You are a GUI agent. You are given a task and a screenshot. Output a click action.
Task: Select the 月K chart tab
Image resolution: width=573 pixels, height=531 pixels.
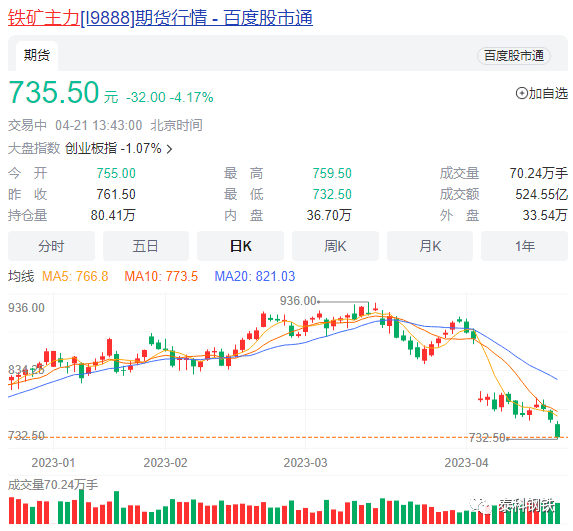430,246
